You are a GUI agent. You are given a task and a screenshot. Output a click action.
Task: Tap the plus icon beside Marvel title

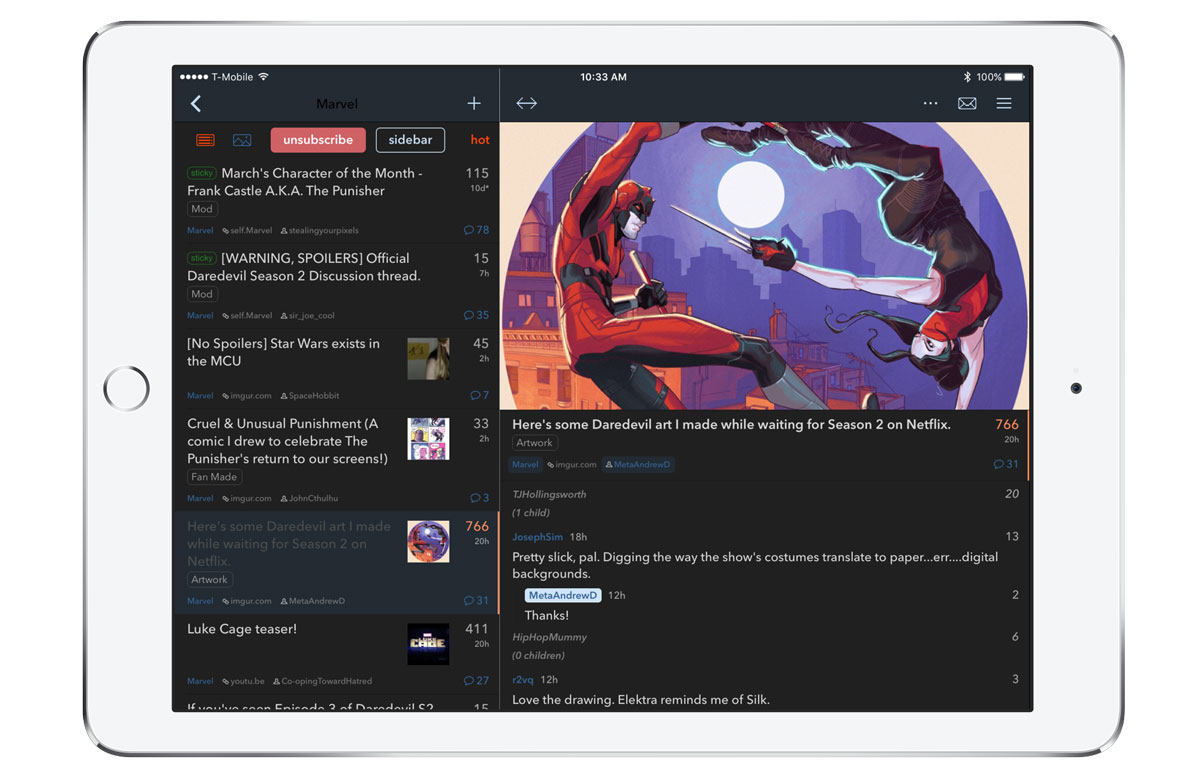tap(474, 104)
